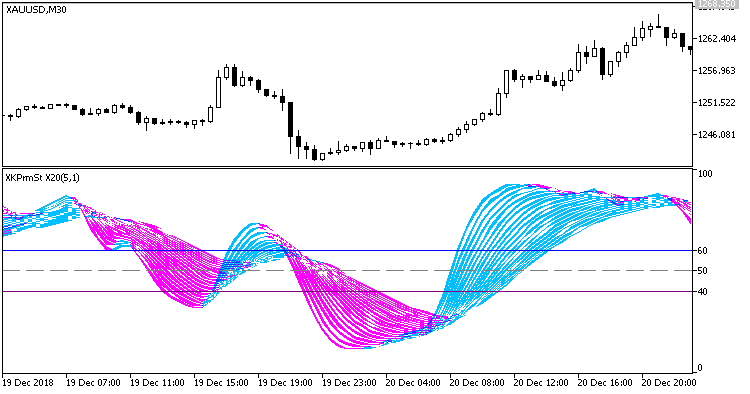Click the 40 level label on indicator scale
750x394 pixels.
click(x=703, y=292)
